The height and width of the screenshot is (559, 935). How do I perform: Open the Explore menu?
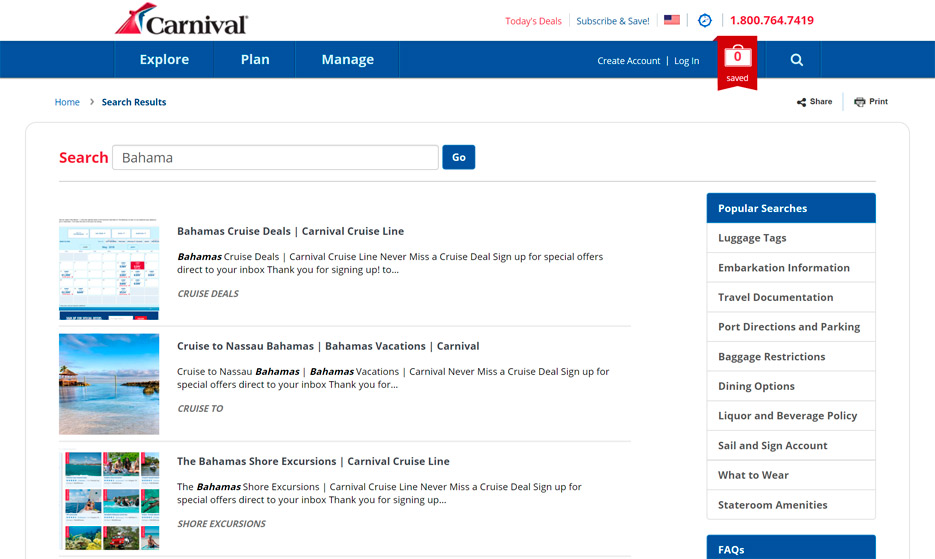tap(164, 60)
